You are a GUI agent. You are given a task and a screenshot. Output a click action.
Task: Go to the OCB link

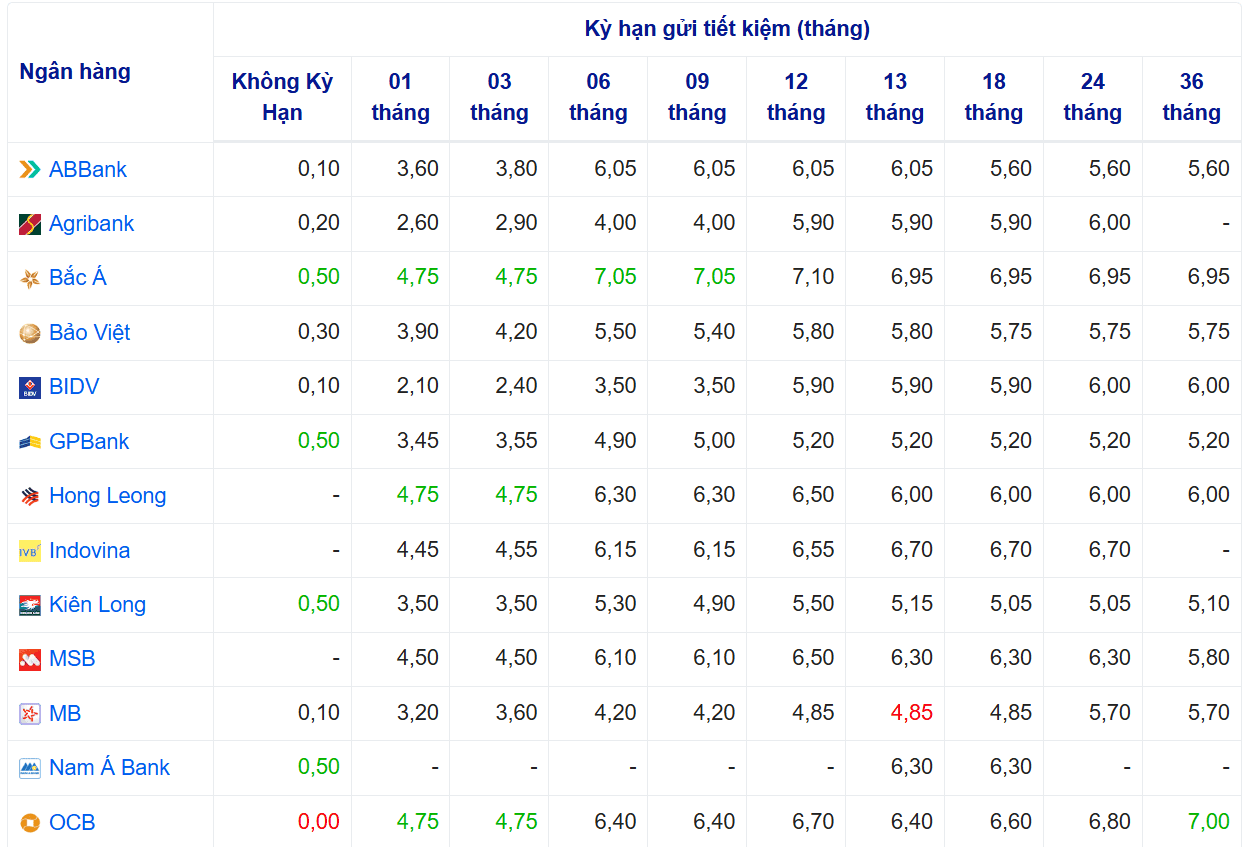pos(72,823)
